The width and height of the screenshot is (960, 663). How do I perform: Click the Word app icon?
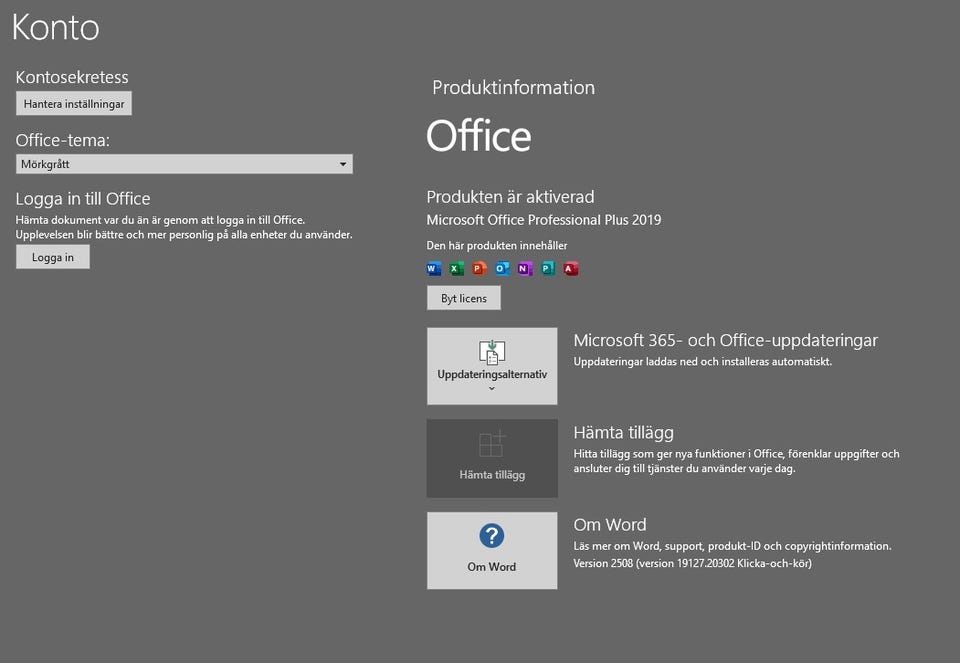433,268
